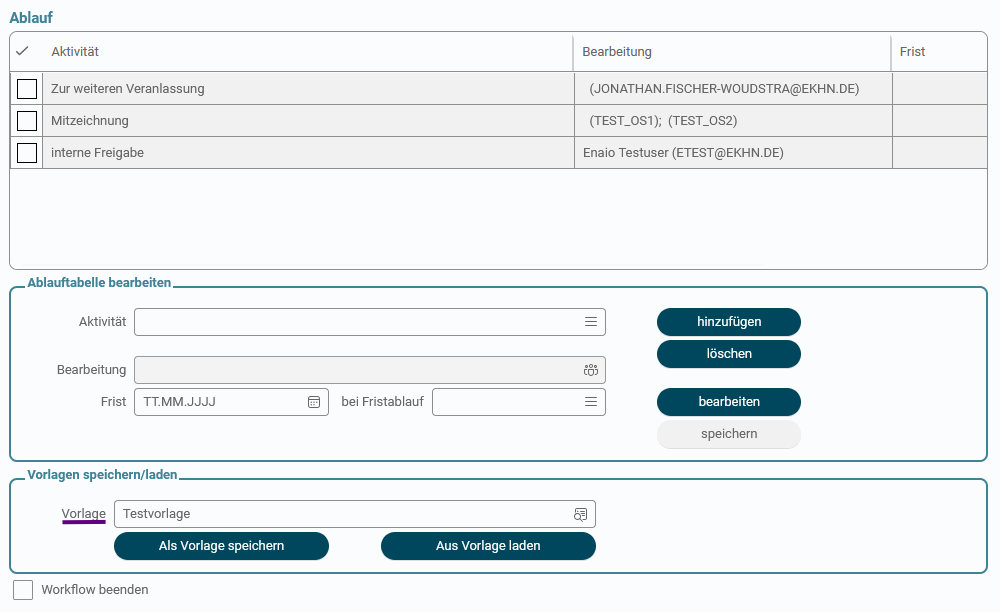The height and width of the screenshot is (612, 1000).
Task: Click the 'bearbeiten' button
Action: (x=729, y=402)
